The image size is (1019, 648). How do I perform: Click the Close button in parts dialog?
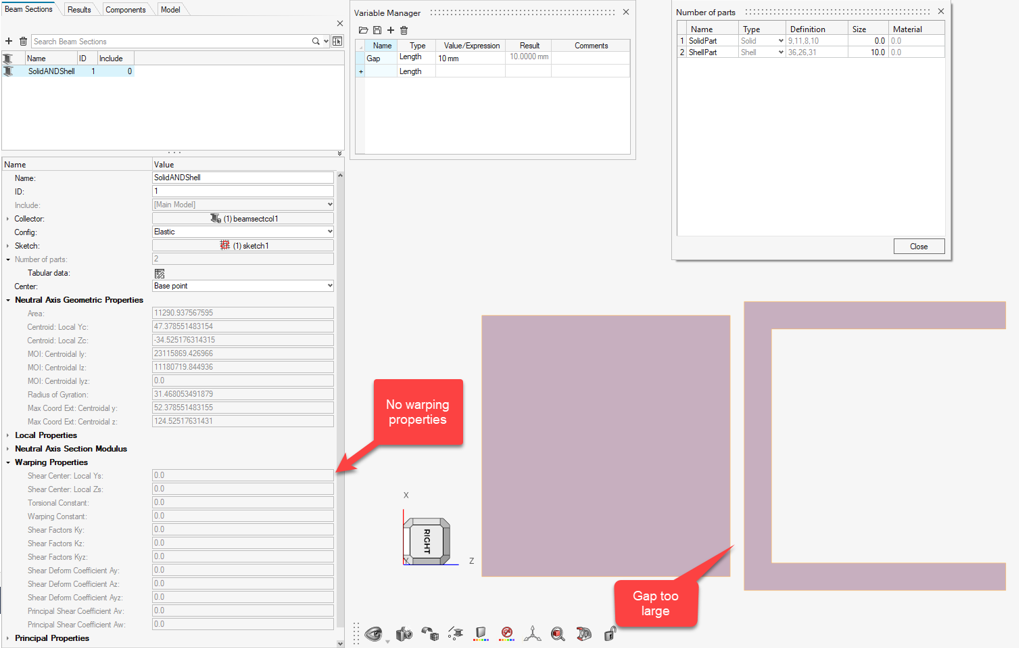(918, 246)
